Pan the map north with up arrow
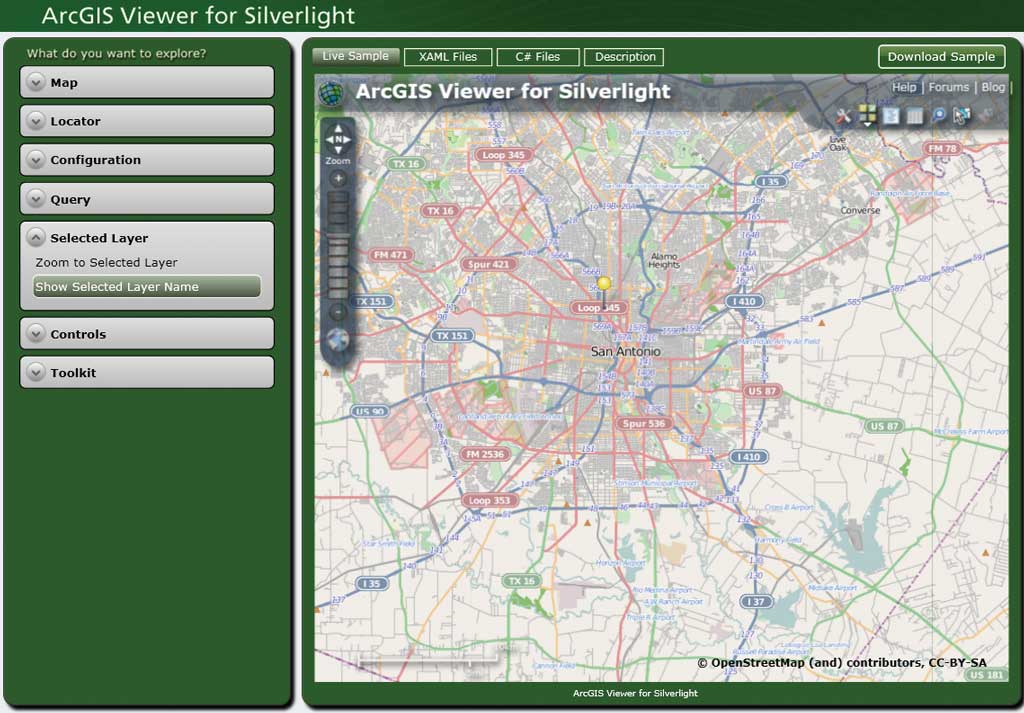The image size is (1024, 713). (x=338, y=129)
